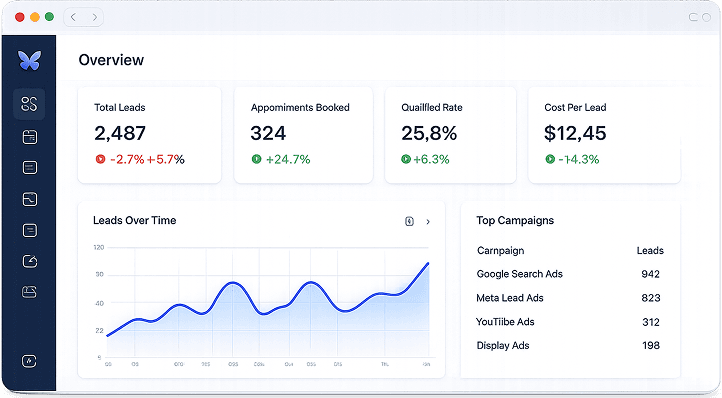
Task: Open the wave chart icon in sidebar
Action: coord(29,199)
